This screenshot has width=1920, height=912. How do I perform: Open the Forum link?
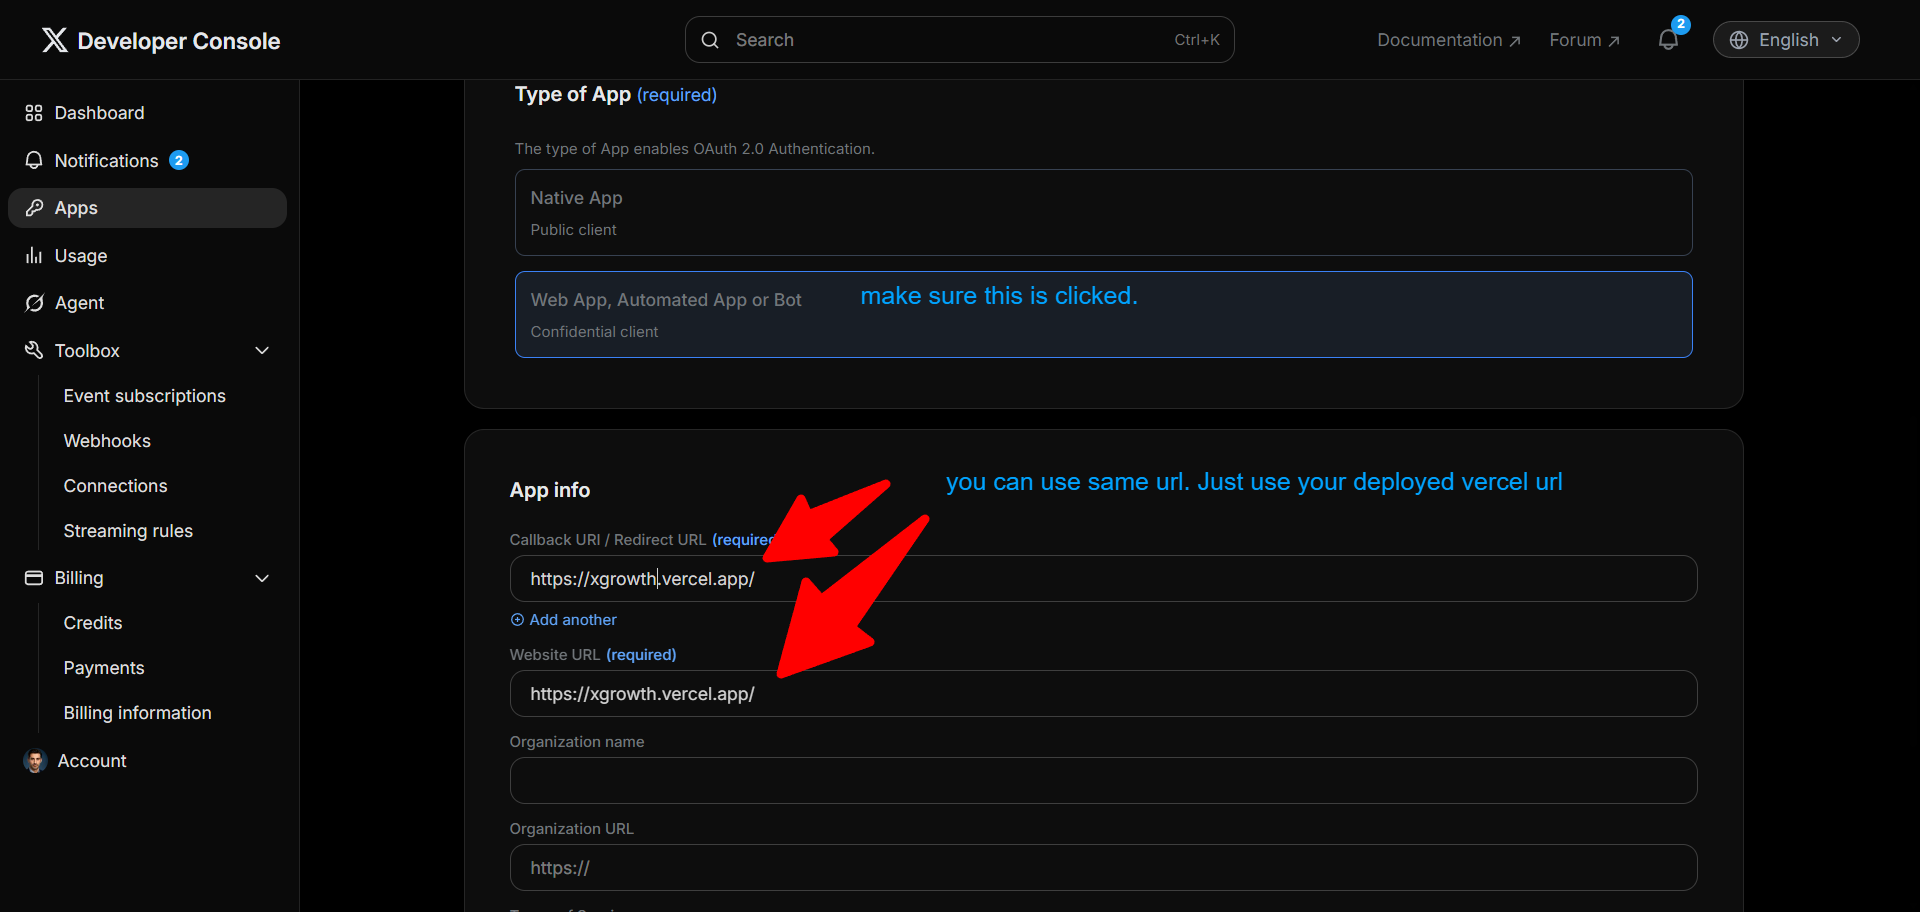tap(1584, 40)
